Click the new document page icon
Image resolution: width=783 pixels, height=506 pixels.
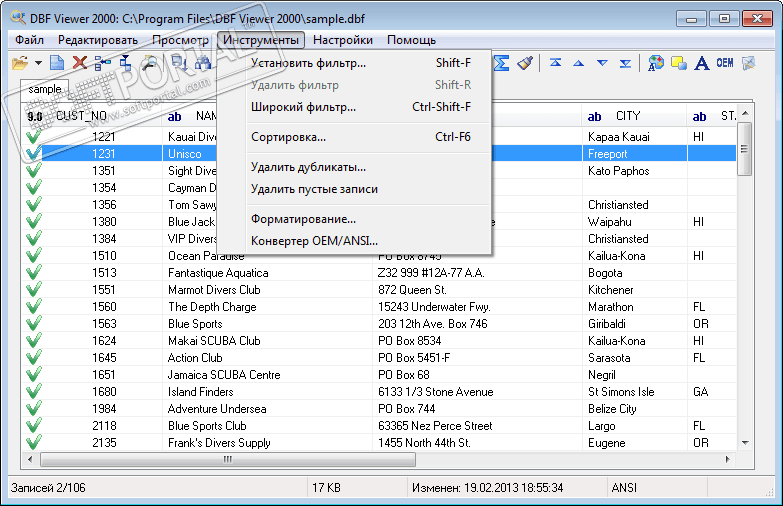tap(57, 63)
